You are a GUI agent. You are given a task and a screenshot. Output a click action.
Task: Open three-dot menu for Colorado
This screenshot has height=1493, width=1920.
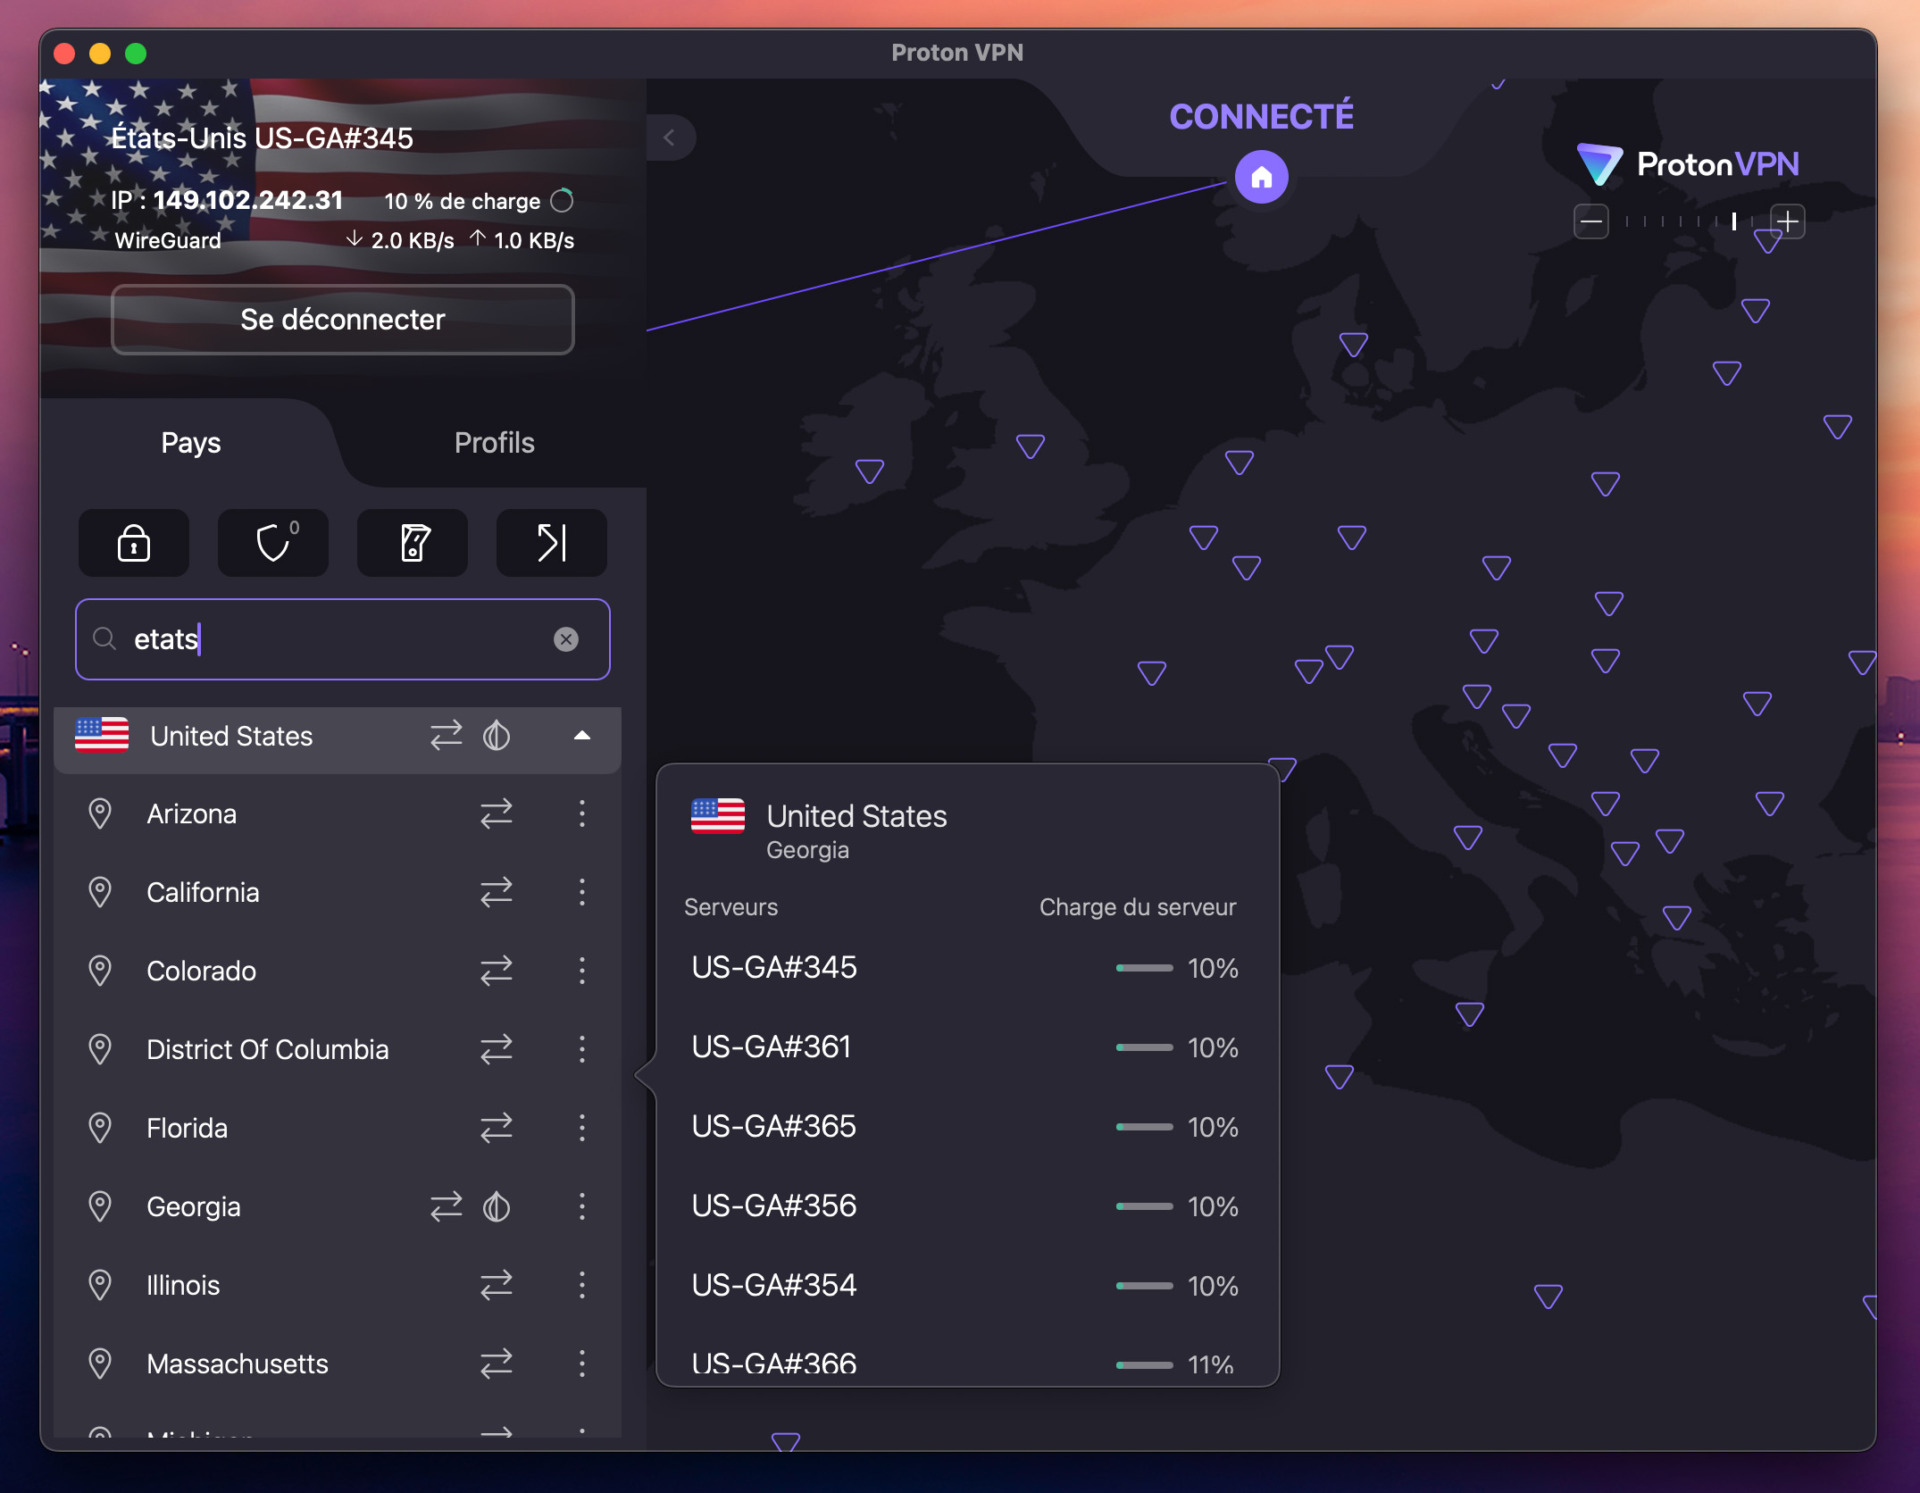tap(582, 970)
